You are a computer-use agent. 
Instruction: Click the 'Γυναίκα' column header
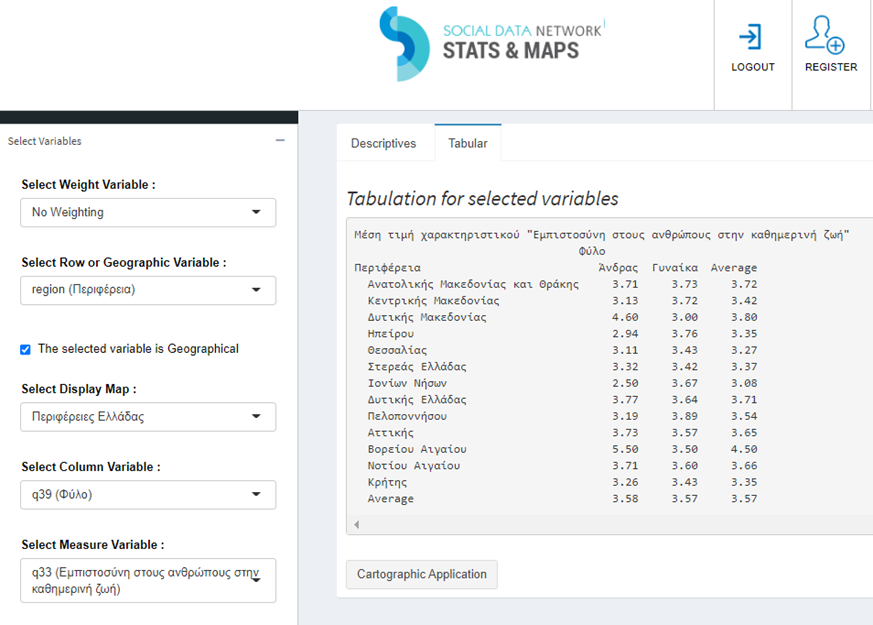pos(675,268)
